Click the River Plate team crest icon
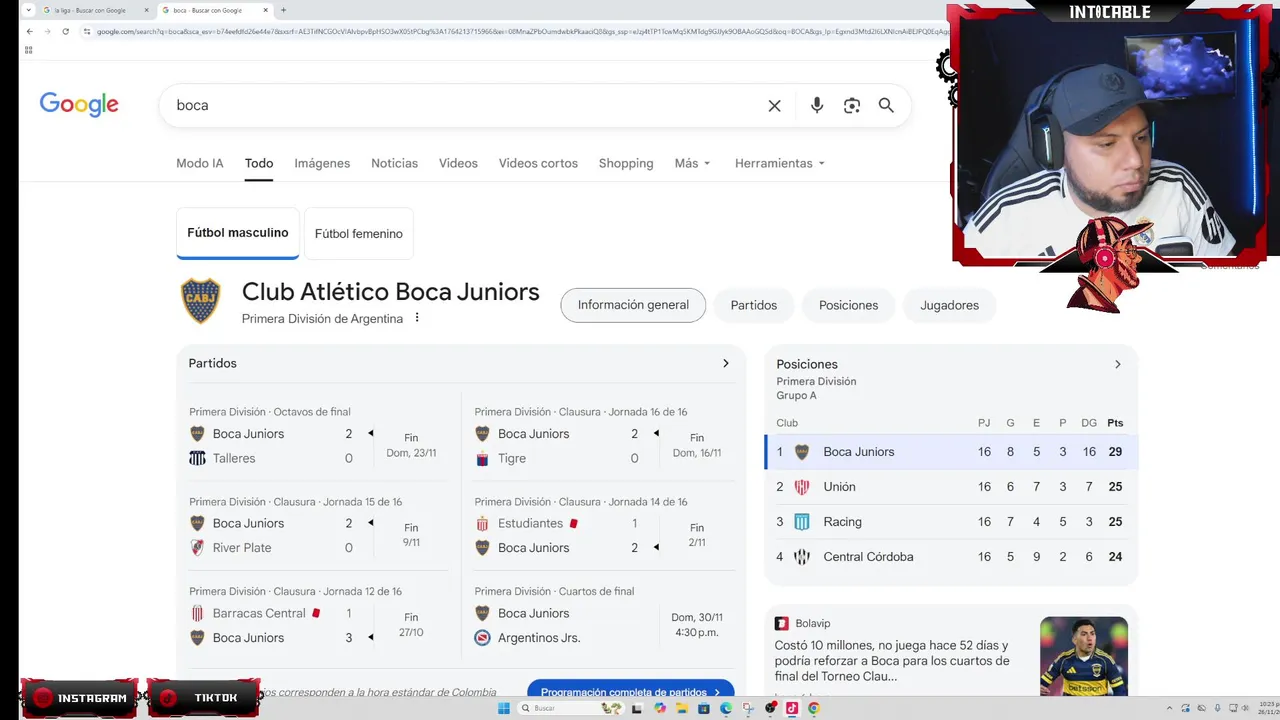The image size is (1280, 720). 197,548
